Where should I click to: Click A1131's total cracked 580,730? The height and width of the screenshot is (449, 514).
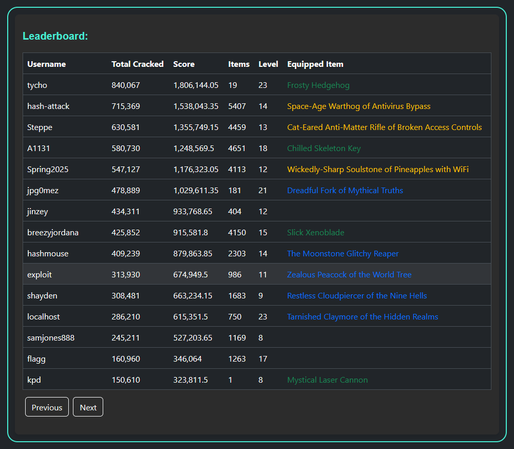126,148
